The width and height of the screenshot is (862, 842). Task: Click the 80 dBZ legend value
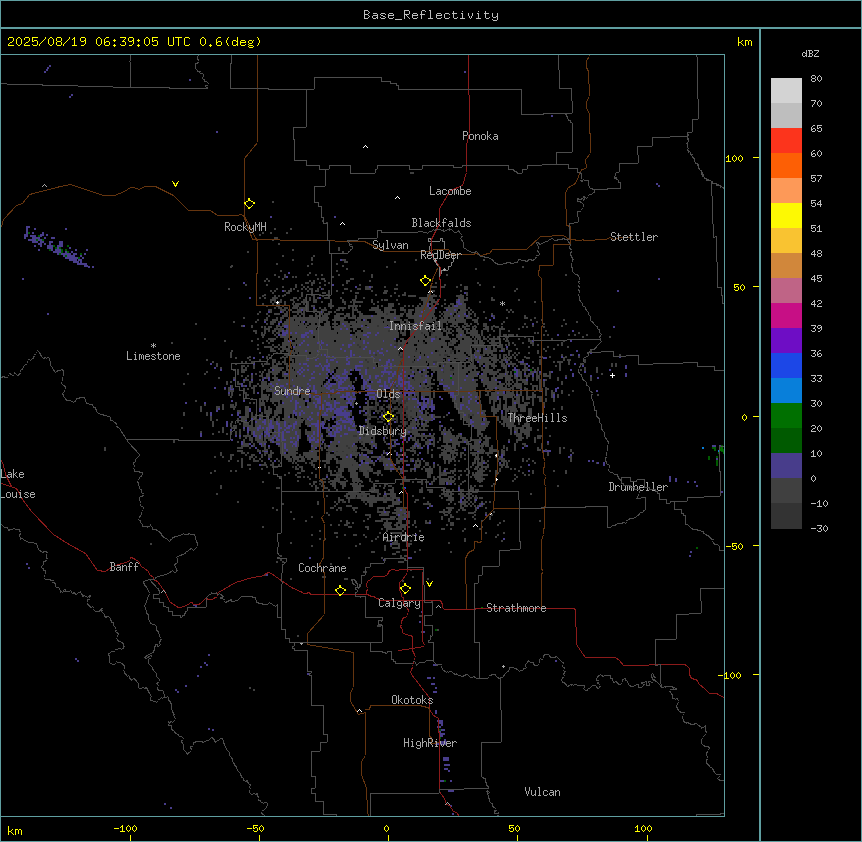click(816, 79)
